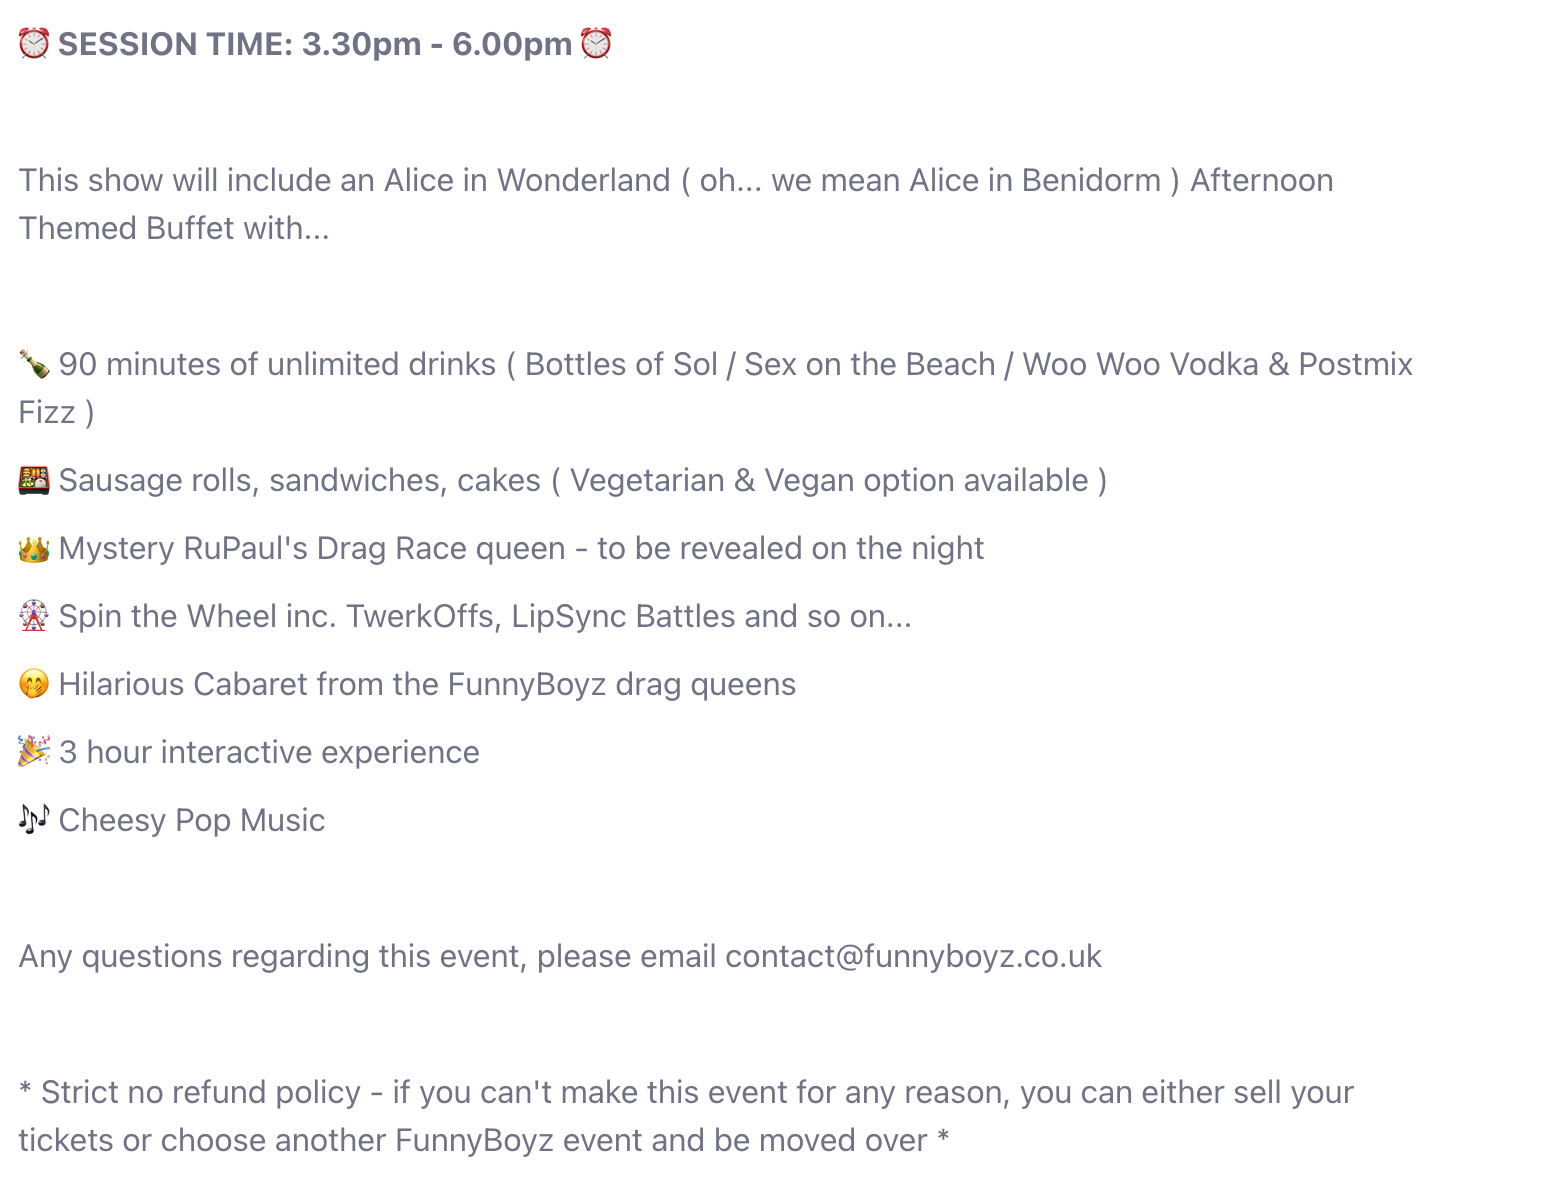1544x1198 pixels.
Task: Click the 'Cheesy Pop Music' text
Action: 192,820
